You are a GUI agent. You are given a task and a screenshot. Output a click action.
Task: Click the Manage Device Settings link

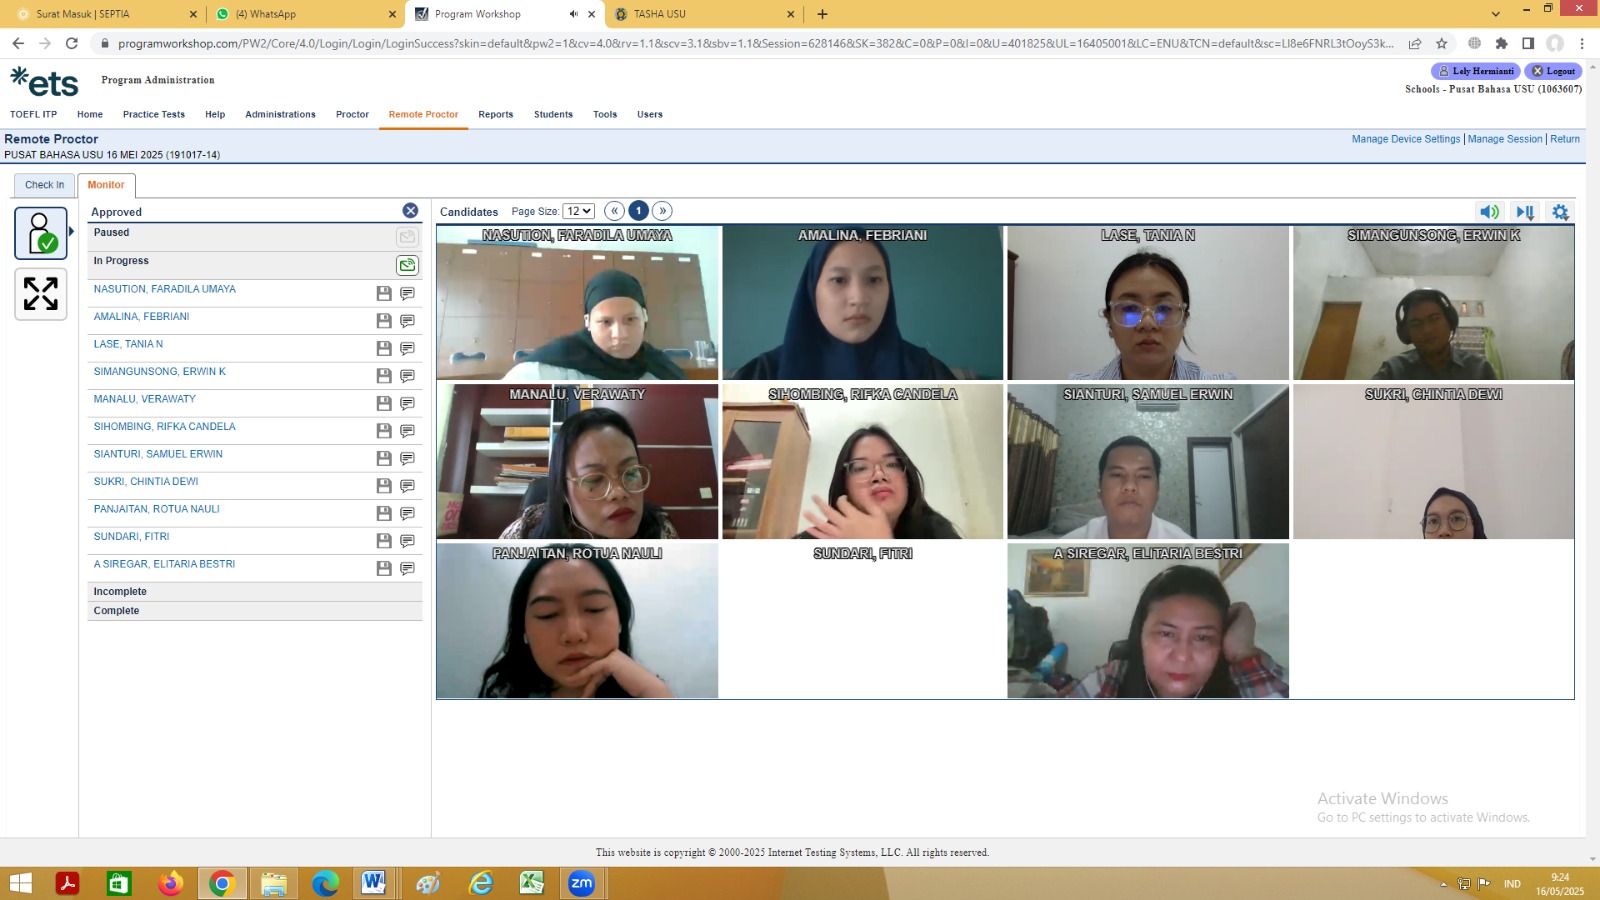click(1406, 139)
